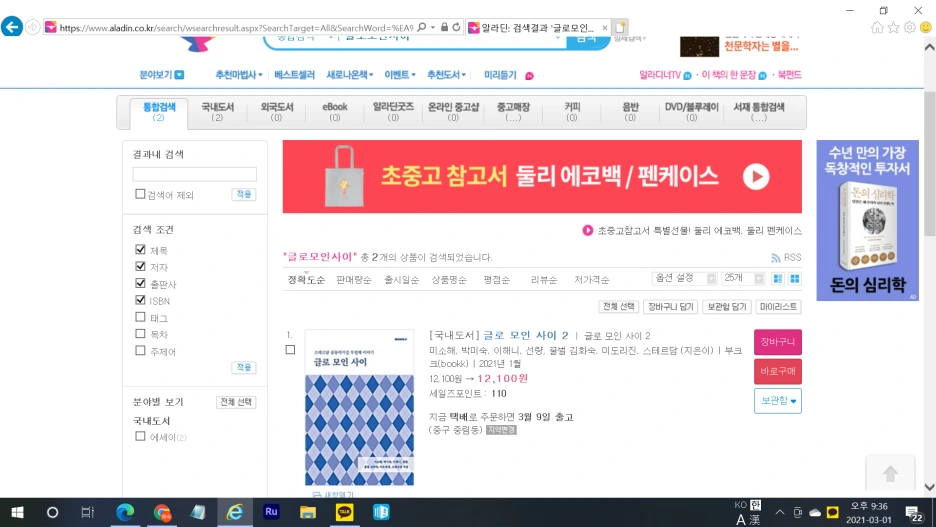Open notification center icon in tray
Screen dimensions: 936x527
point(913,513)
